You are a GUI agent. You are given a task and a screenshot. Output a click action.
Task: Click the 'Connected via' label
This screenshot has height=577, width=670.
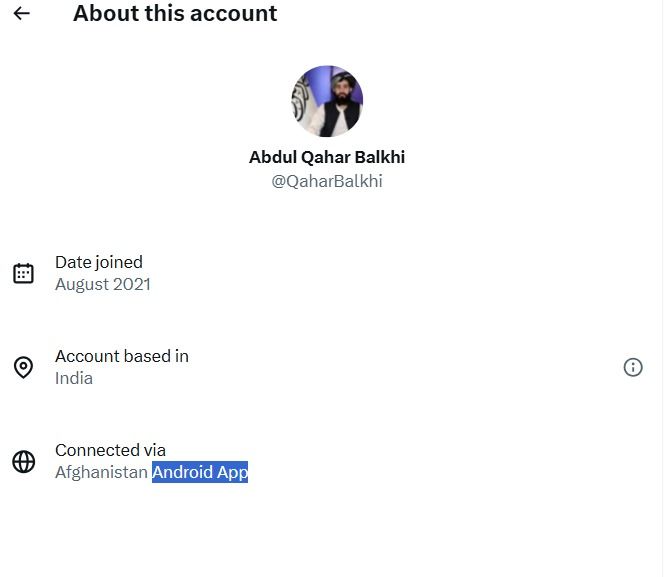(110, 450)
